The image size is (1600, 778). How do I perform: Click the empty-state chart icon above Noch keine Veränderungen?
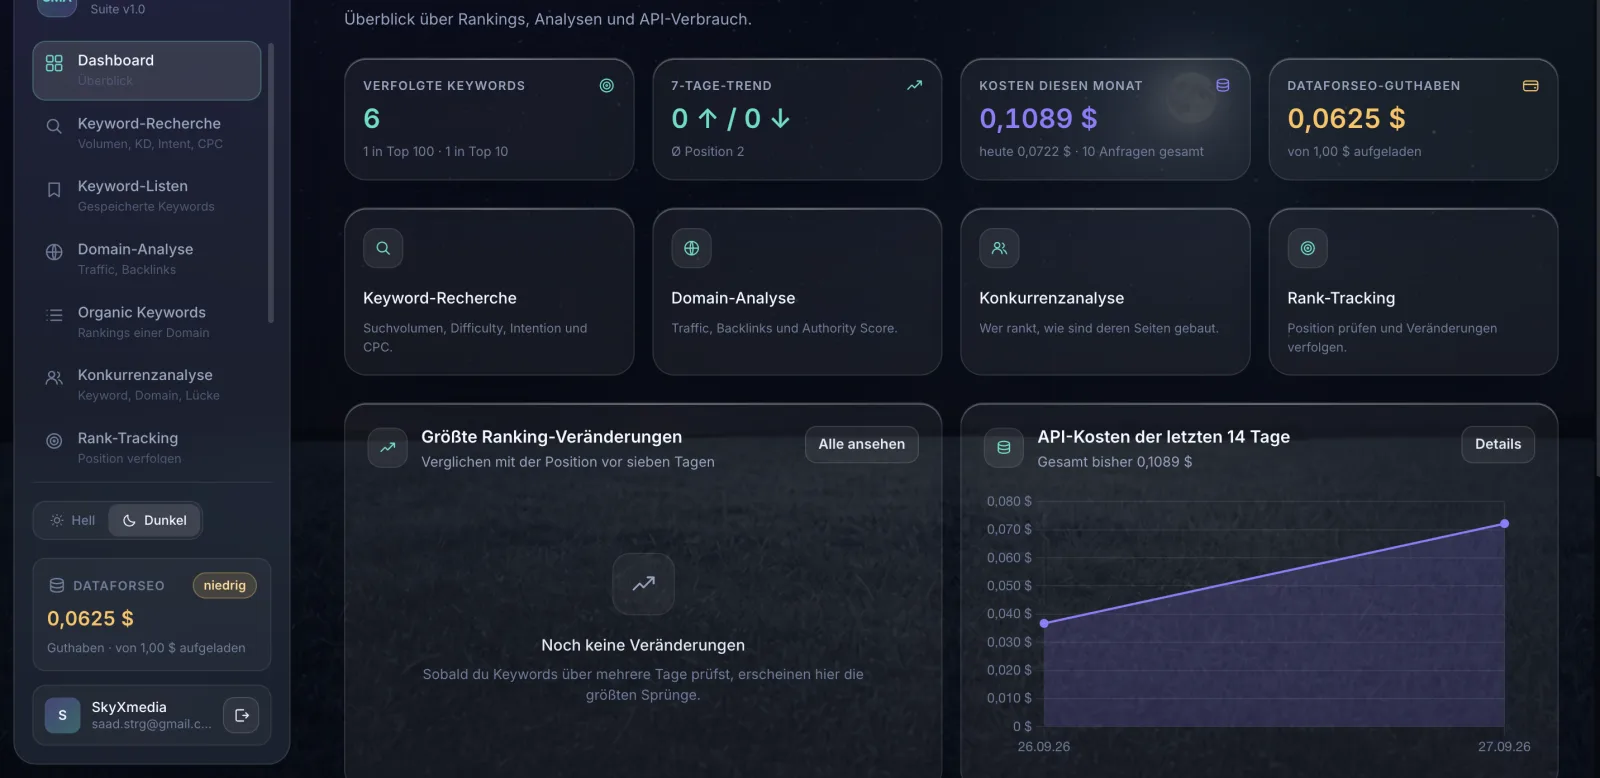(x=643, y=583)
